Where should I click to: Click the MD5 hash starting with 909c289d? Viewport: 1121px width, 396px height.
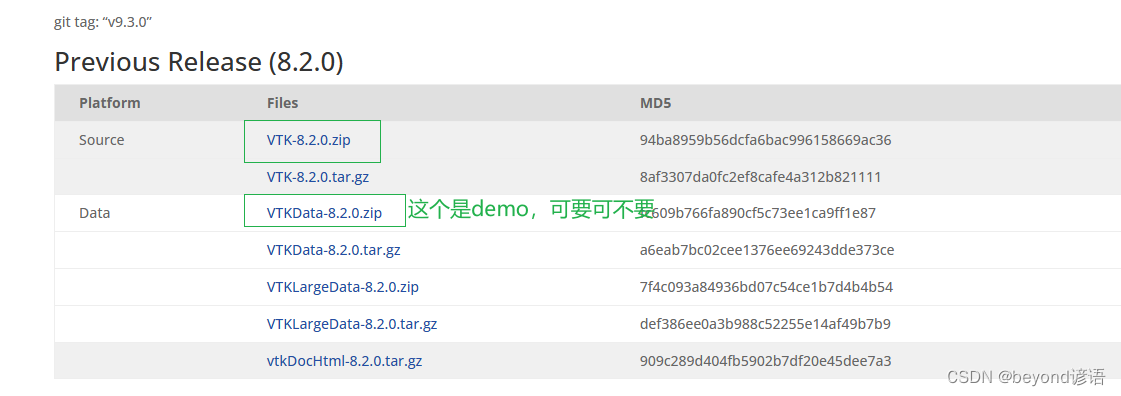click(766, 361)
